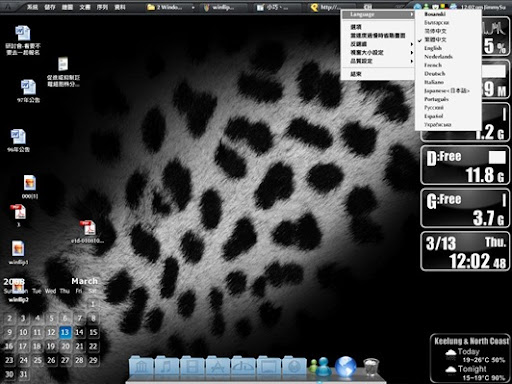Click the G:Free drive gadget

click(465, 208)
